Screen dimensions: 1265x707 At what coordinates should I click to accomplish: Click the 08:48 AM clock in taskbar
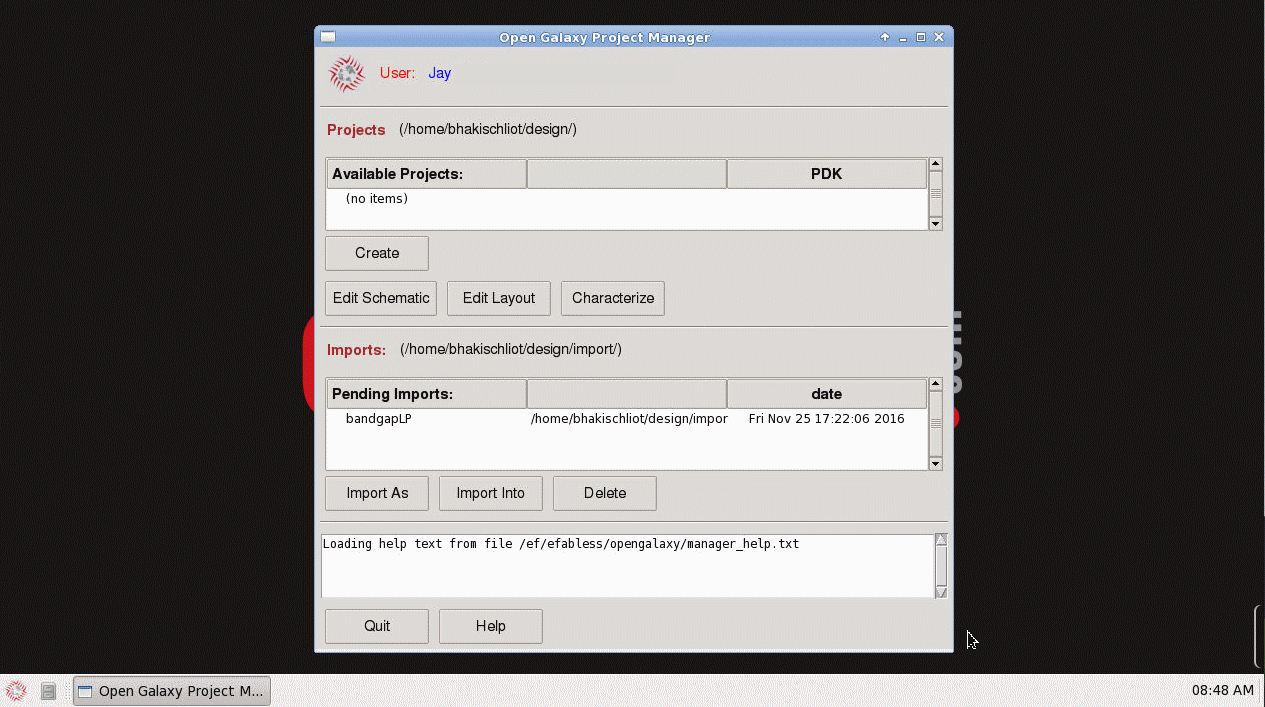[1223, 690]
